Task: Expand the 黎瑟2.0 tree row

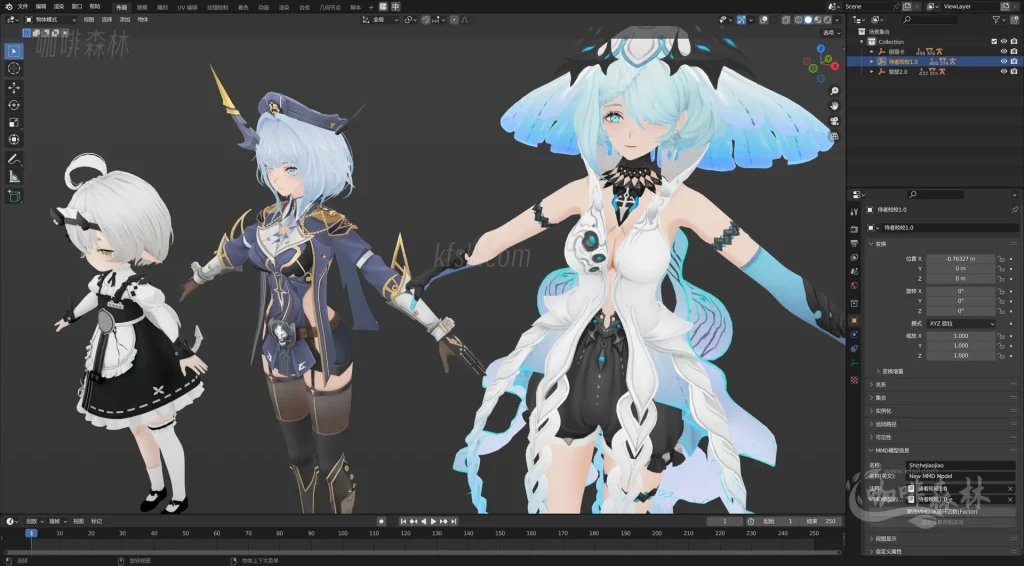Action: 871,72
